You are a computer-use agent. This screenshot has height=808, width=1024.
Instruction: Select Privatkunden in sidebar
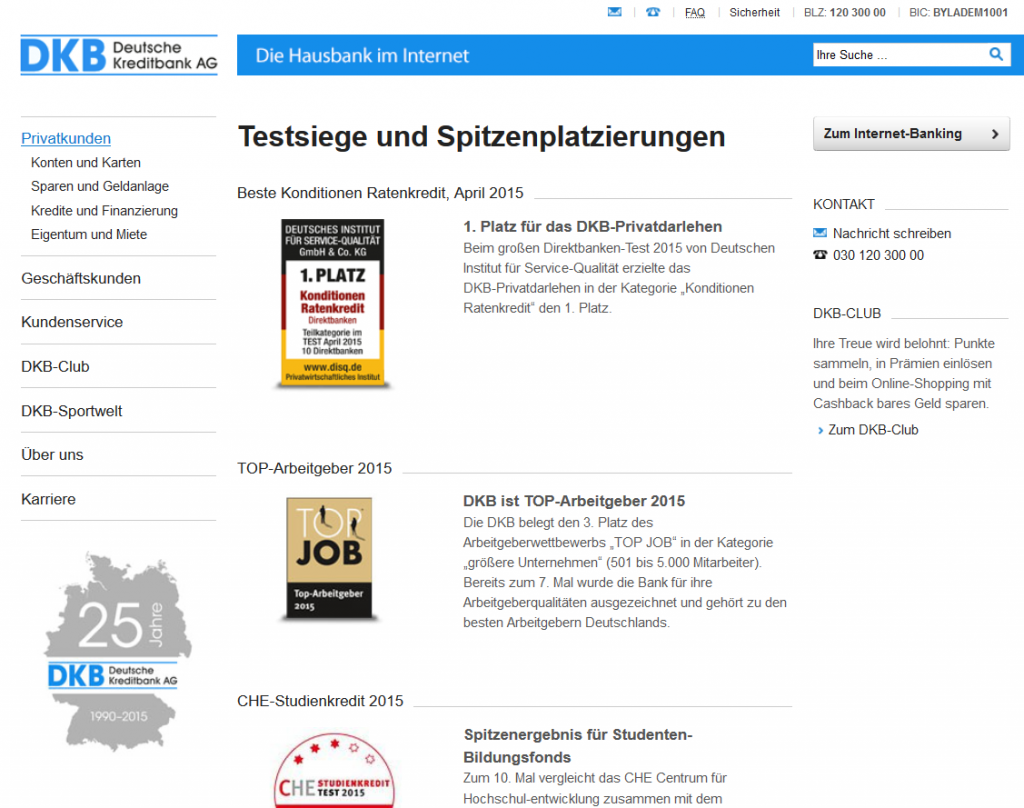tap(66, 138)
